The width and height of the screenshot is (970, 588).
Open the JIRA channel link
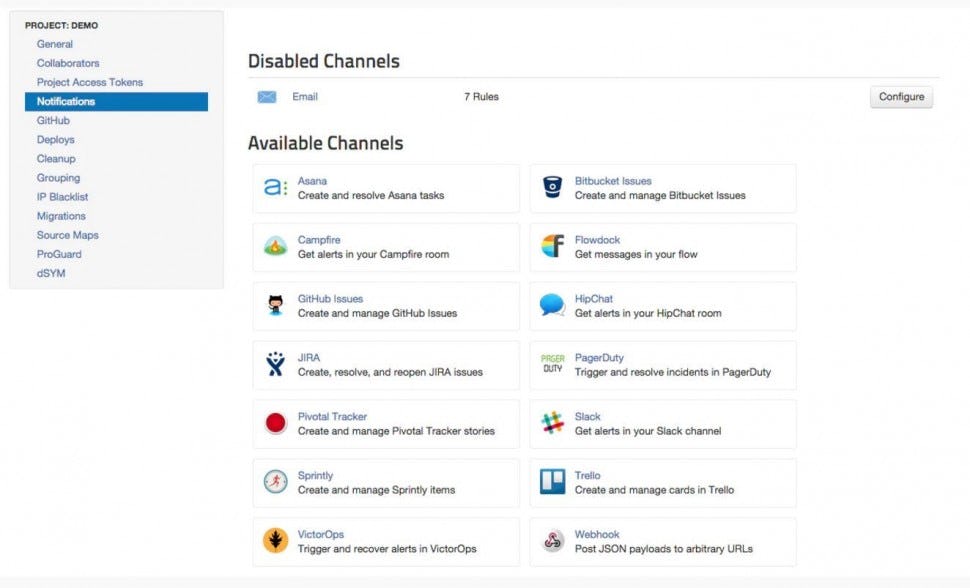(x=309, y=357)
